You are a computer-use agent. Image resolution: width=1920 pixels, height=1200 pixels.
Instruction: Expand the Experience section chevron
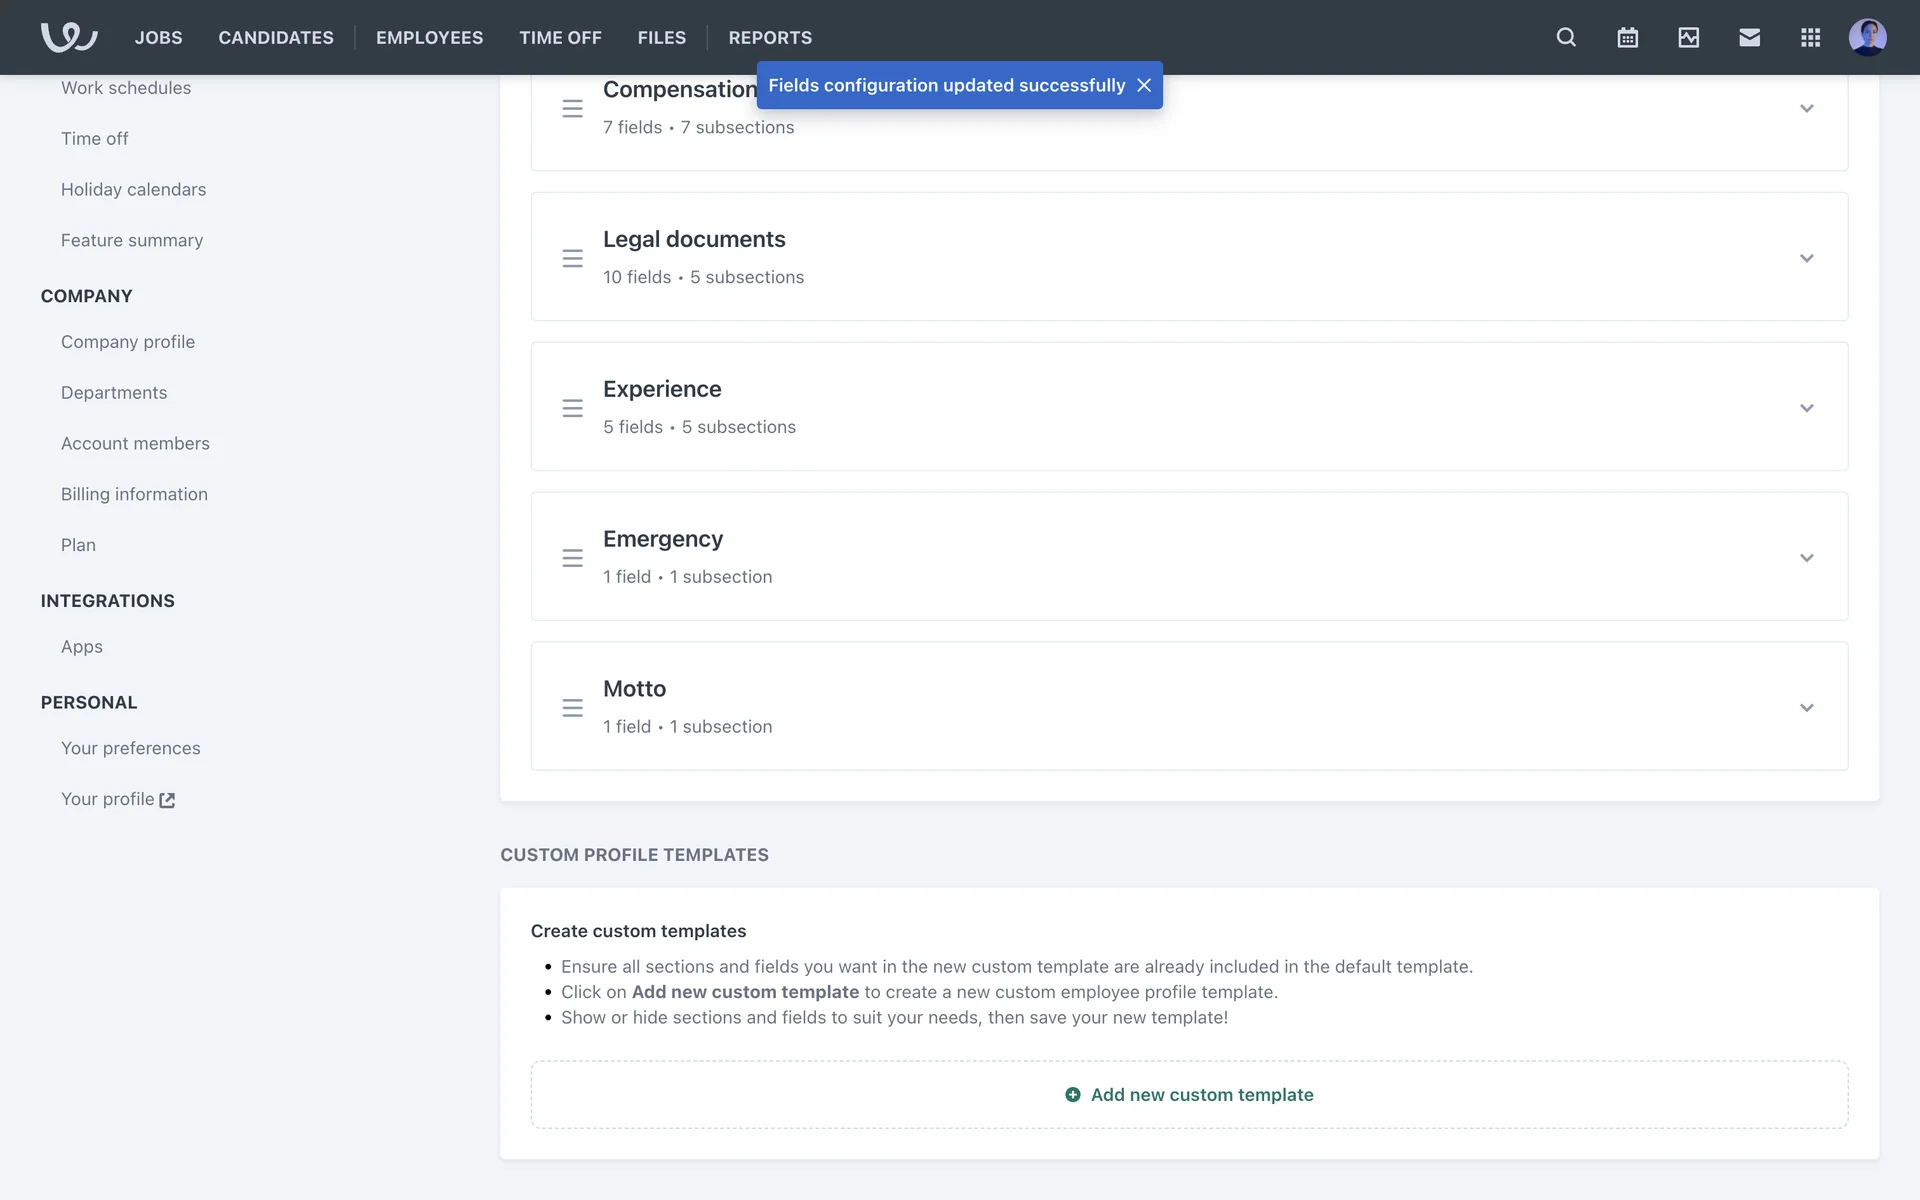(x=1806, y=408)
